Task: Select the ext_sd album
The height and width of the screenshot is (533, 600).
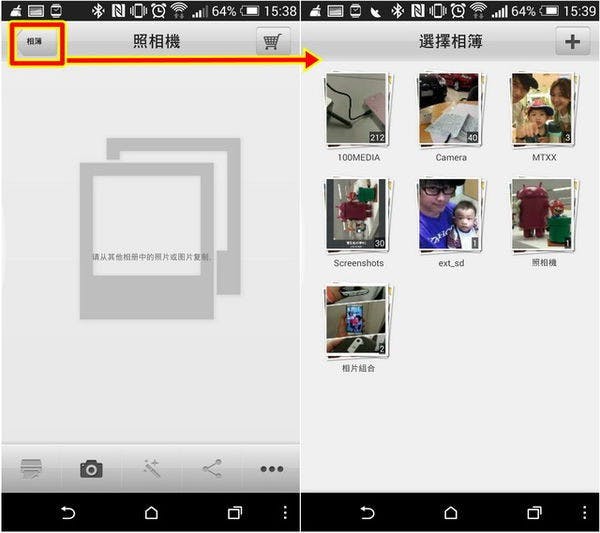Action: 451,216
